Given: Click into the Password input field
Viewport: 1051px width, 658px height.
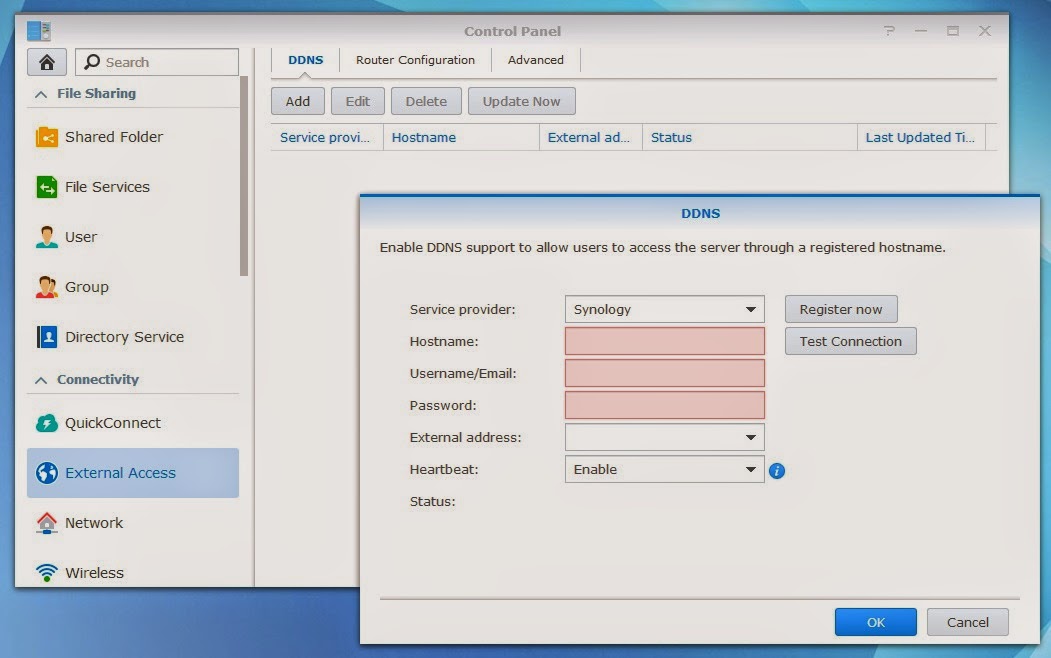Looking at the screenshot, I should [x=664, y=405].
